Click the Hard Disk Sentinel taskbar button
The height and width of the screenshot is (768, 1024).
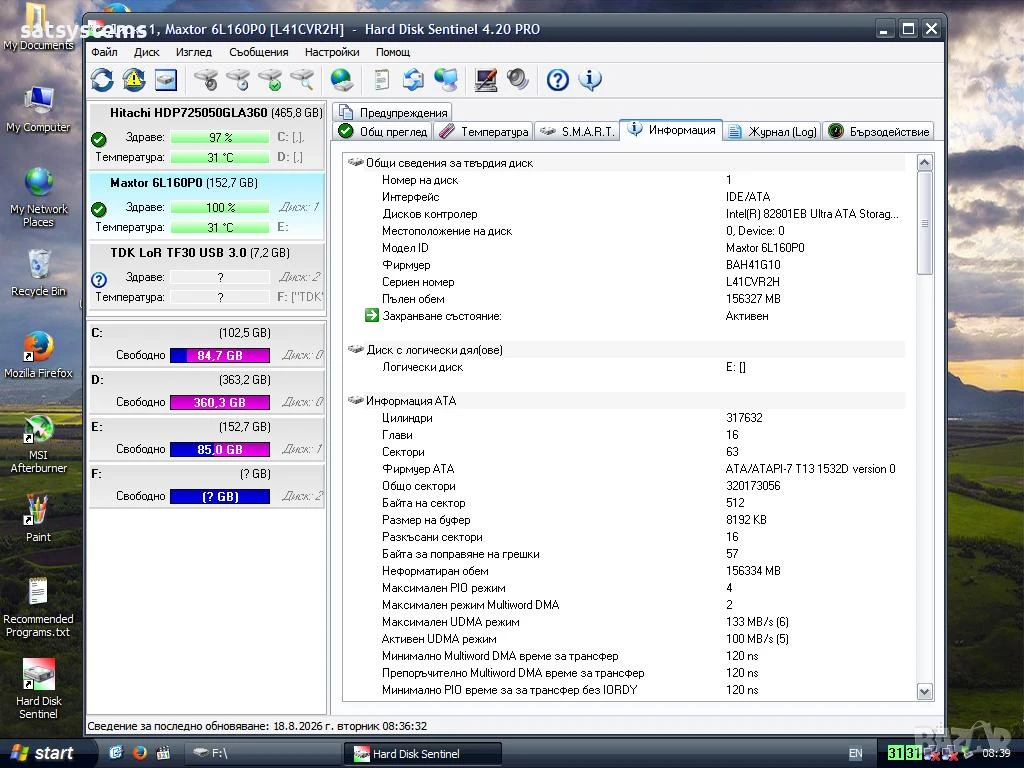423,753
